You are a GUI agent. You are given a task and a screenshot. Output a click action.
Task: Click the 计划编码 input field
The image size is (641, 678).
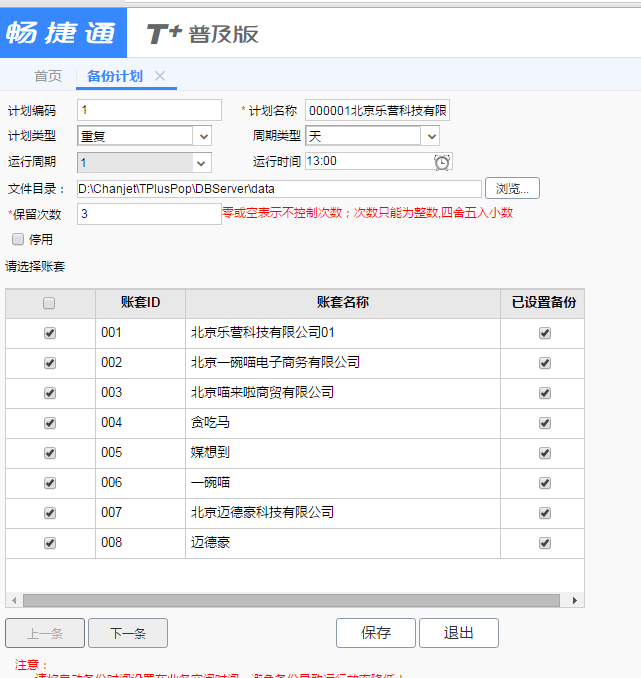[x=149, y=110]
